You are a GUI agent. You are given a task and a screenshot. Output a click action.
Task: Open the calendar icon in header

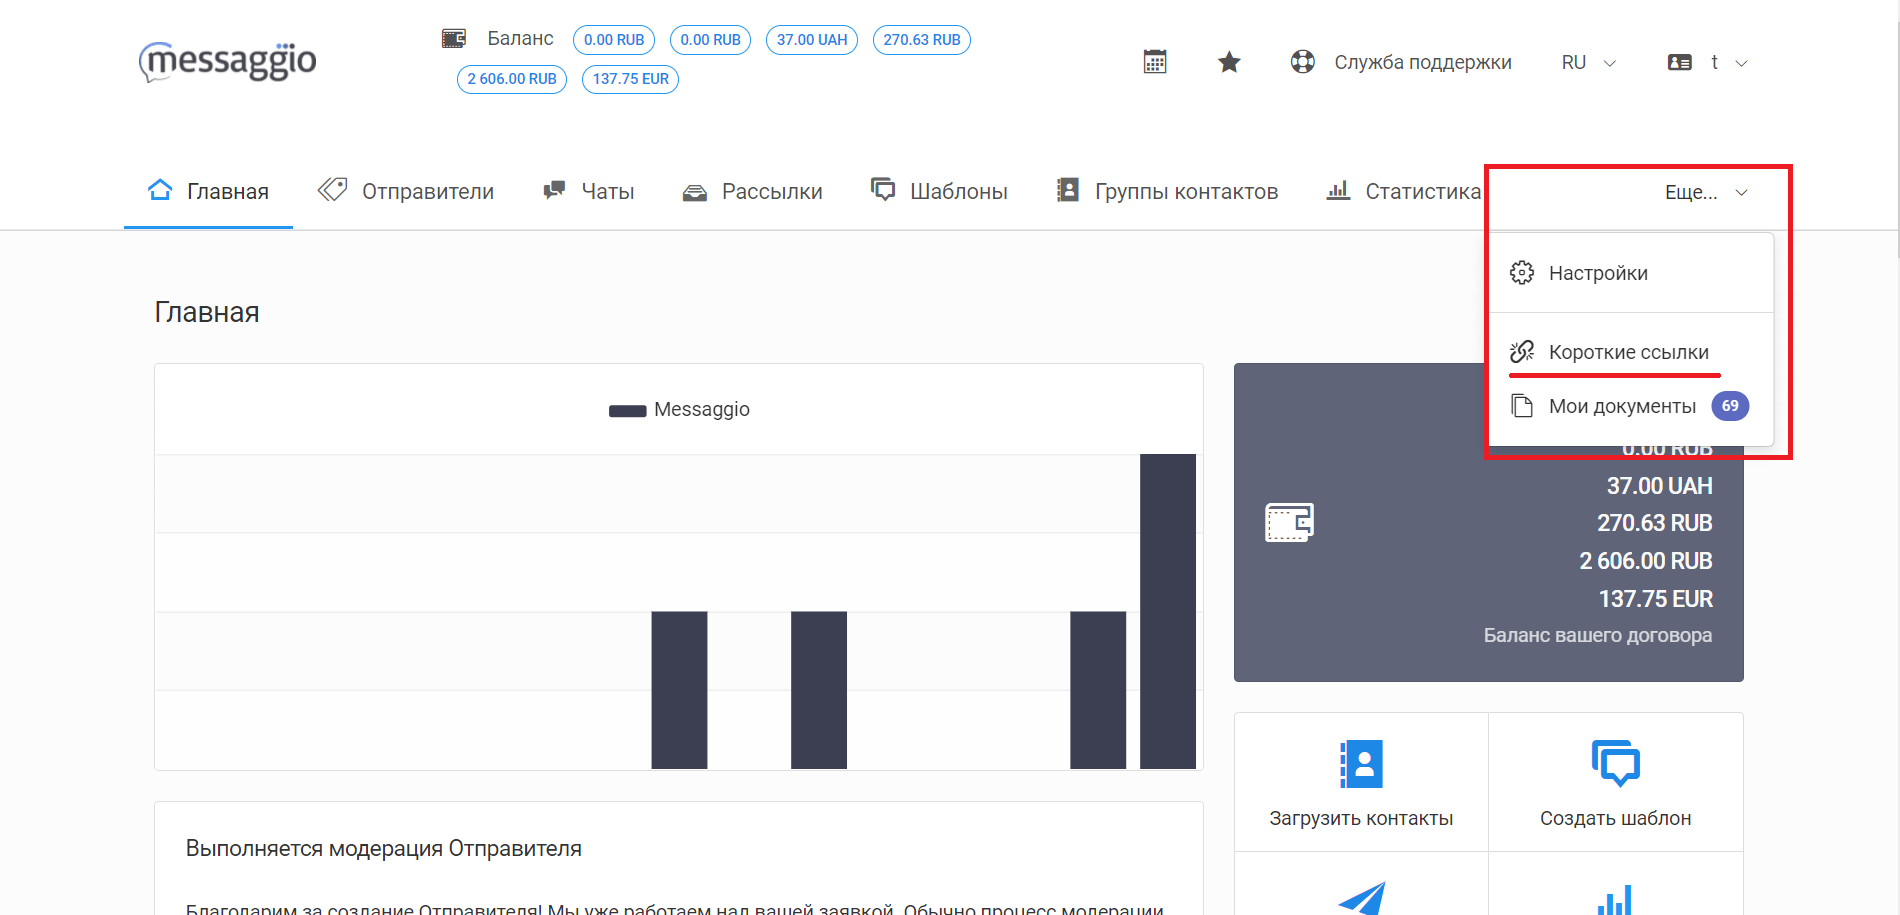1155,62
